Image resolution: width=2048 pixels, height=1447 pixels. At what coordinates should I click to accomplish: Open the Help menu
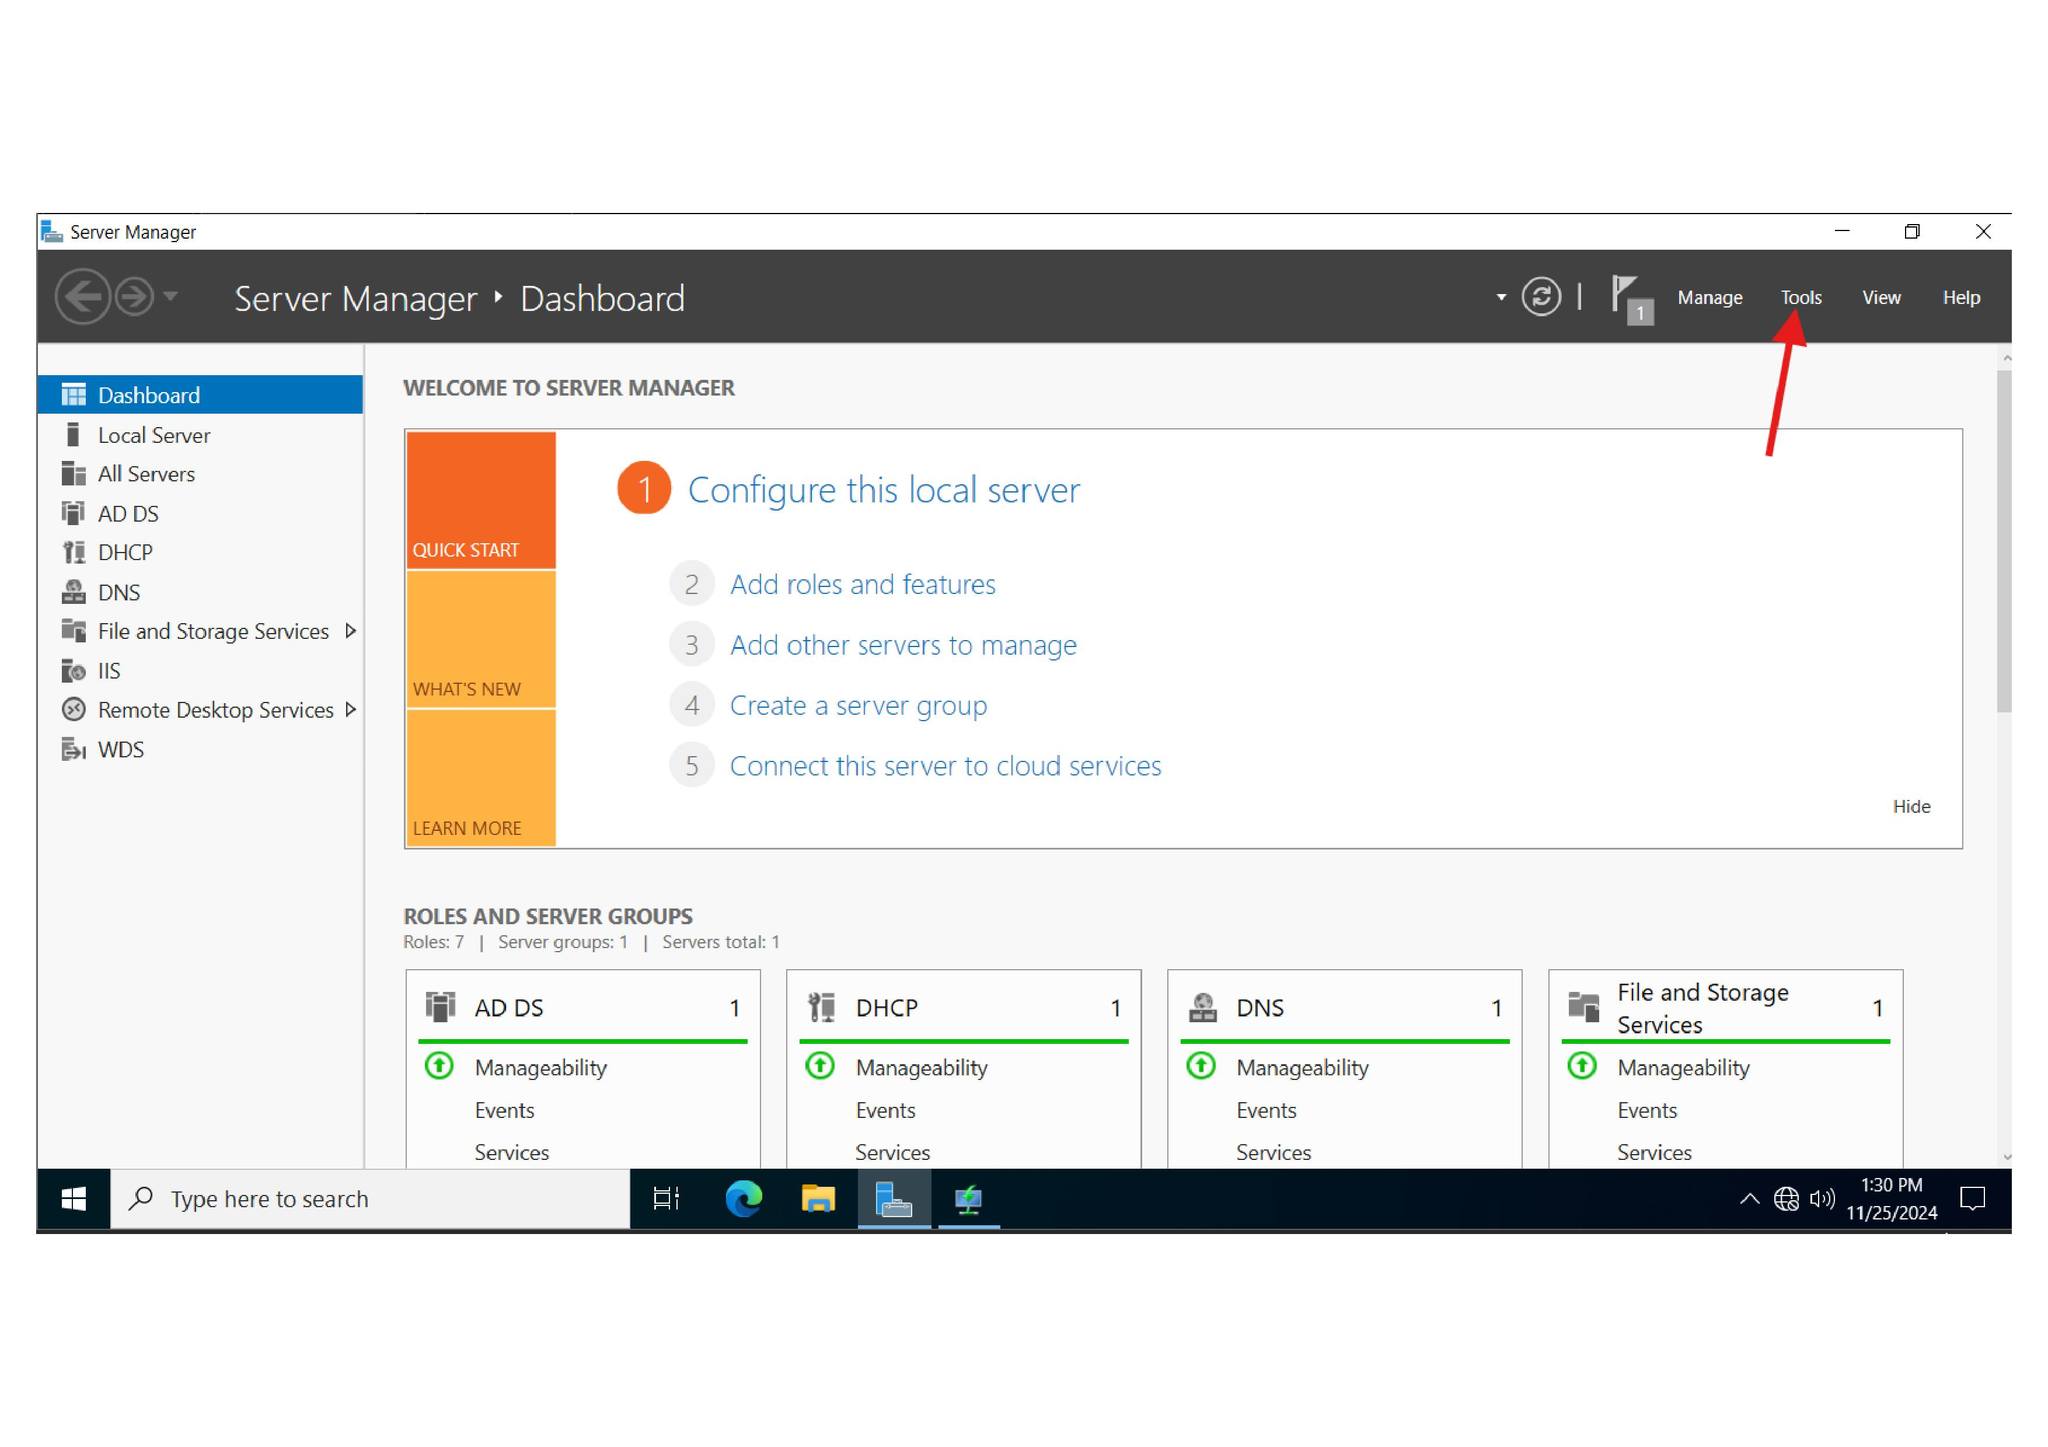pos(1961,298)
